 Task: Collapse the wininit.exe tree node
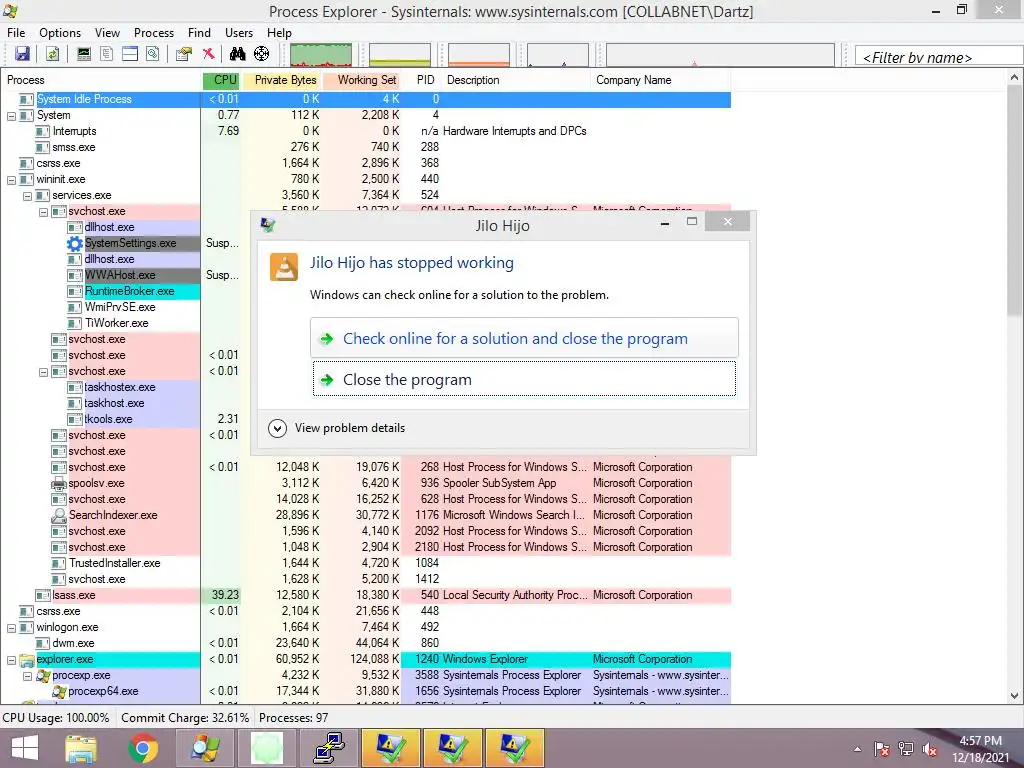tap(11, 180)
